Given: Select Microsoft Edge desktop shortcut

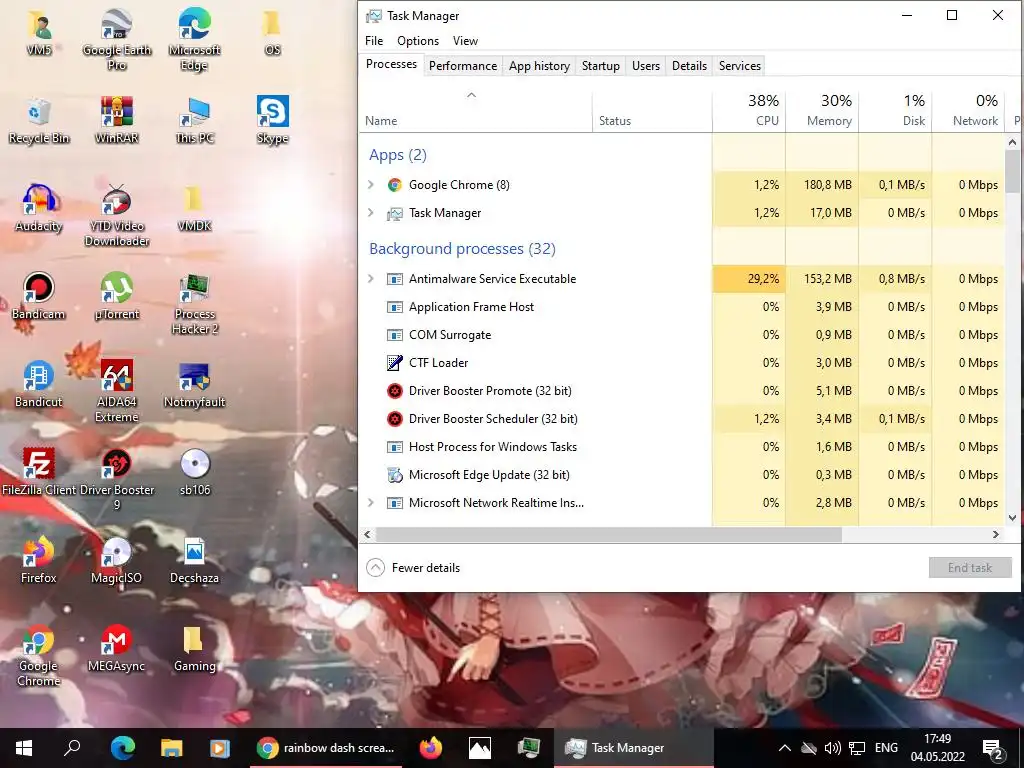Looking at the screenshot, I should point(194,39).
